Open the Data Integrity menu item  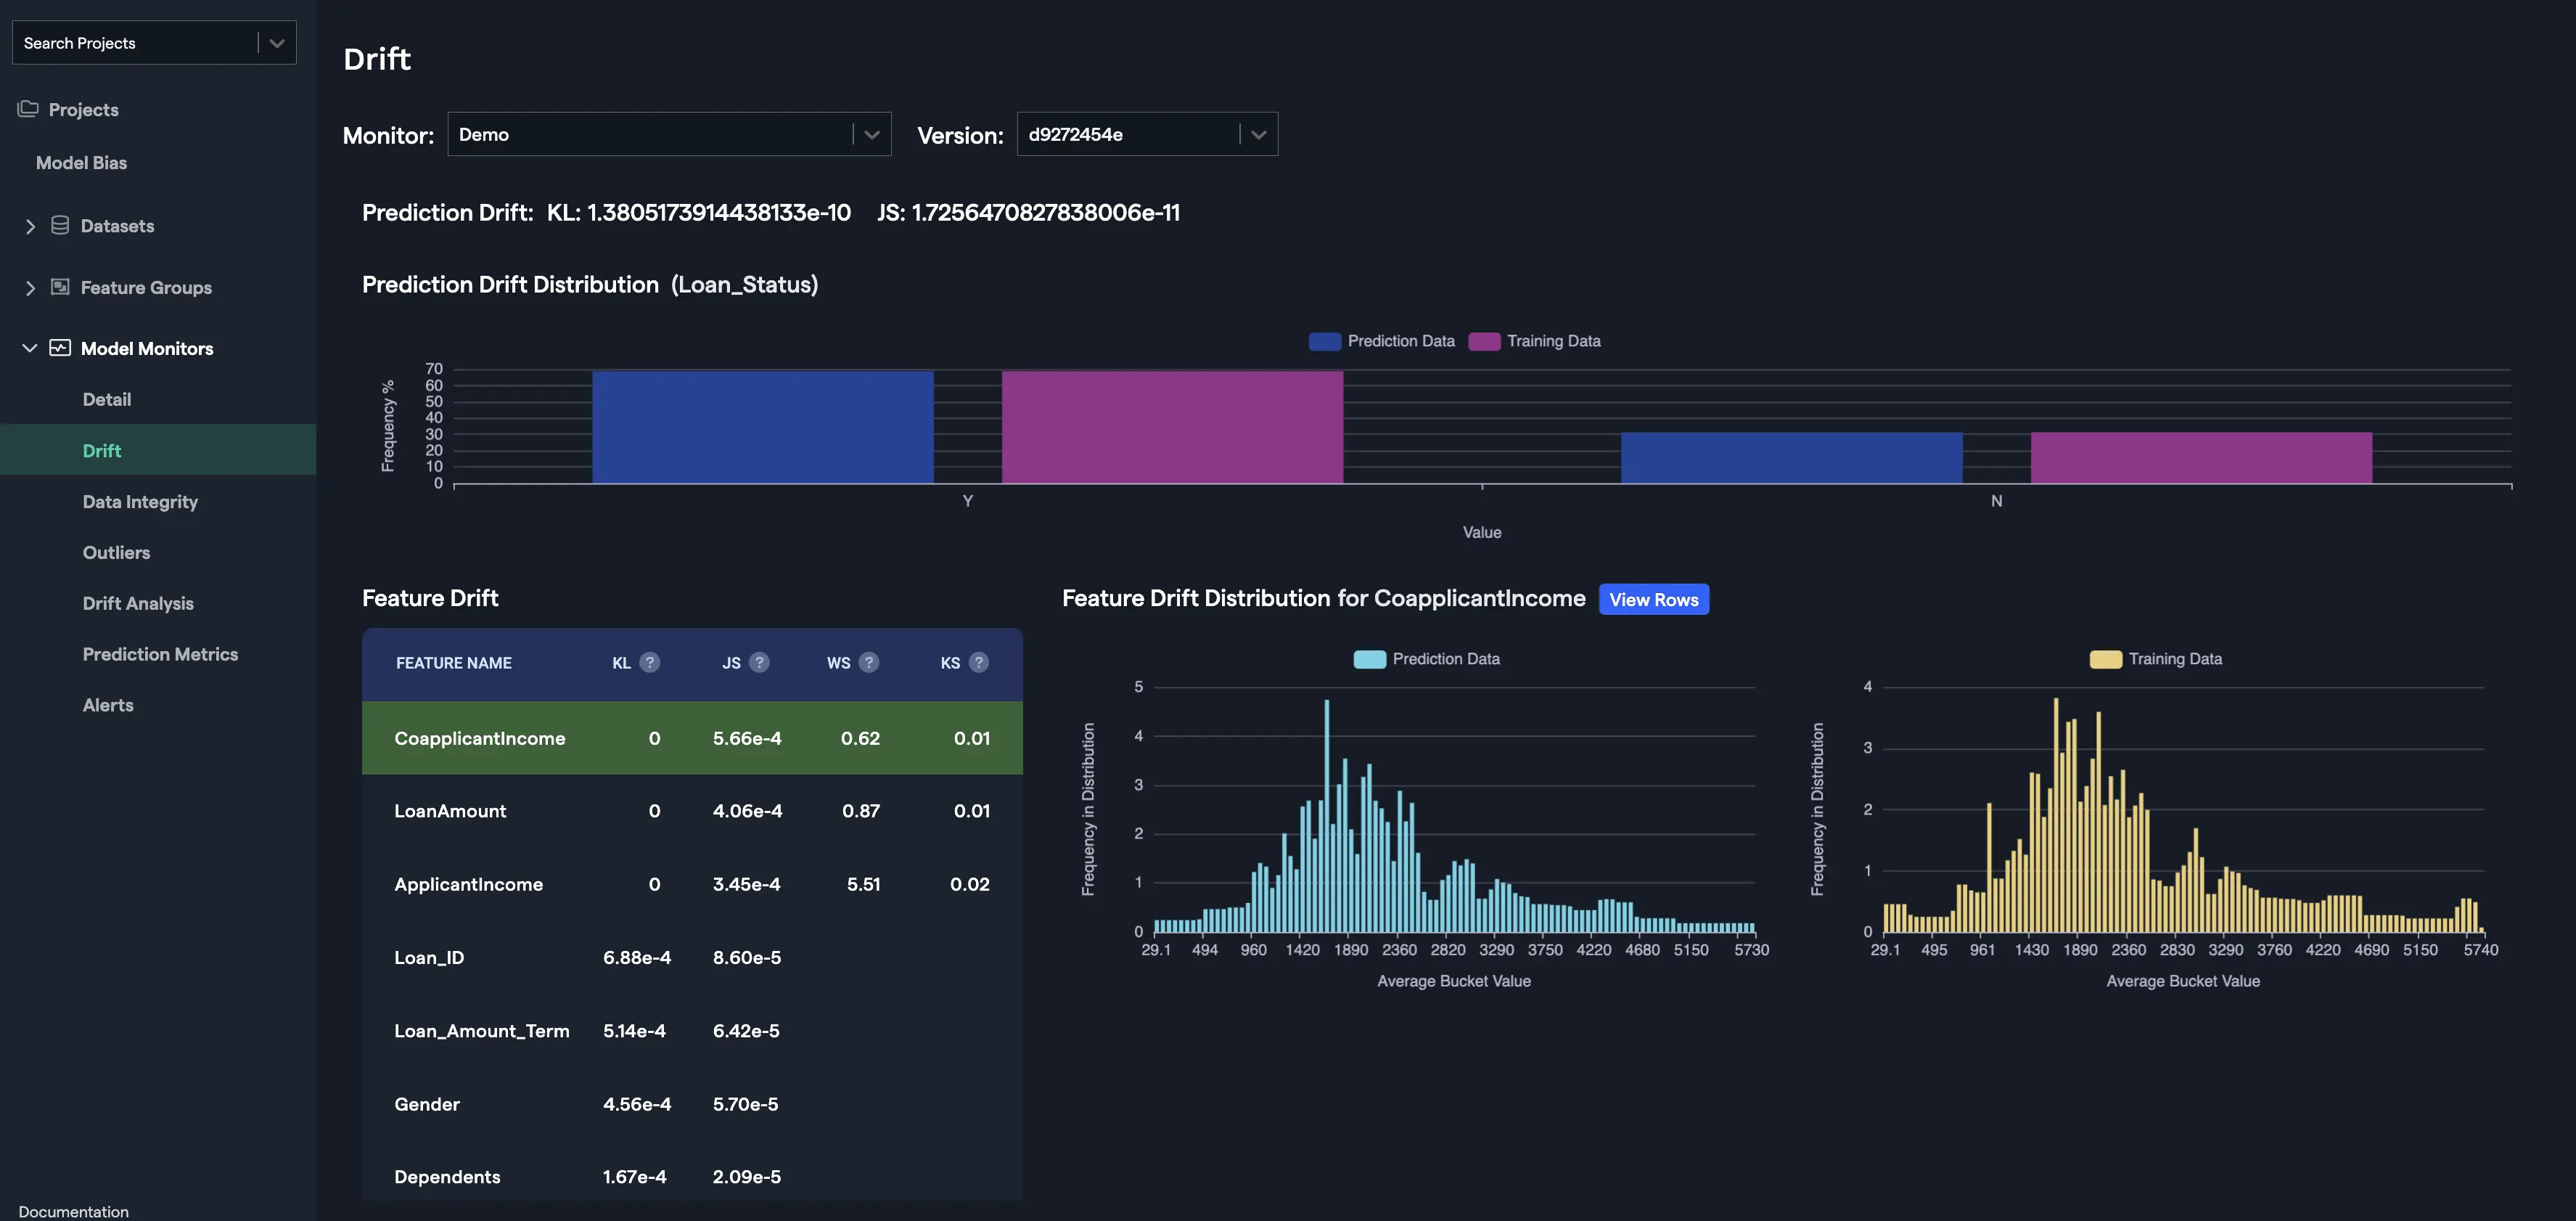click(x=140, y=501)
